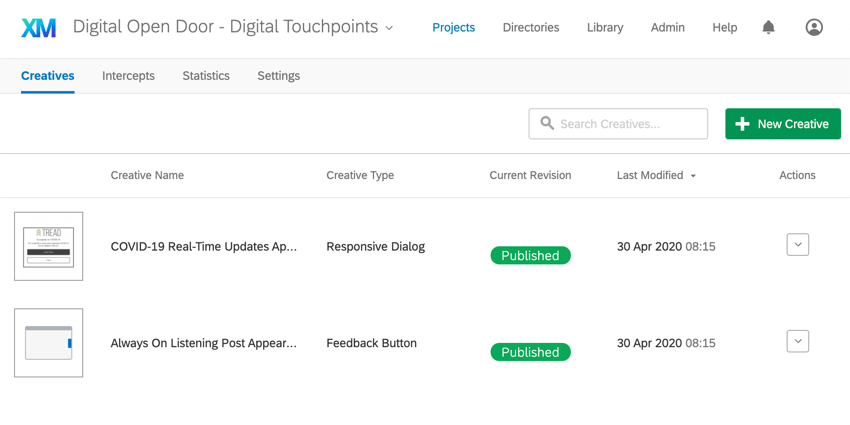
Task: Open the Always On Listening Post thumbnail
Action: [49, 343]
